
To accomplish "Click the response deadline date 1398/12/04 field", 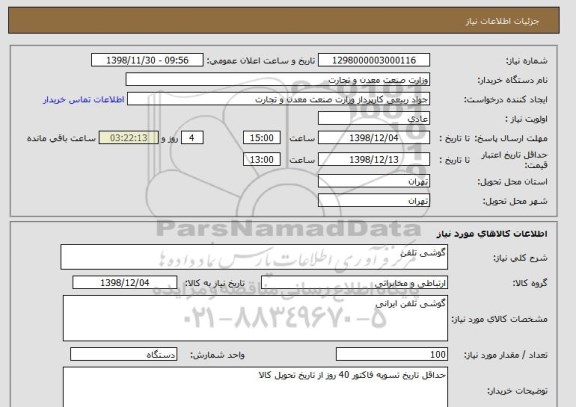I will [x=374, y=138].
